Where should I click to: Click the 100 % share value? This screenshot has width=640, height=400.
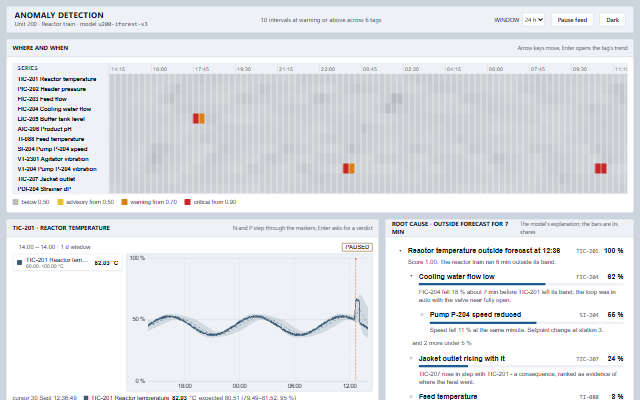[613, 251]
